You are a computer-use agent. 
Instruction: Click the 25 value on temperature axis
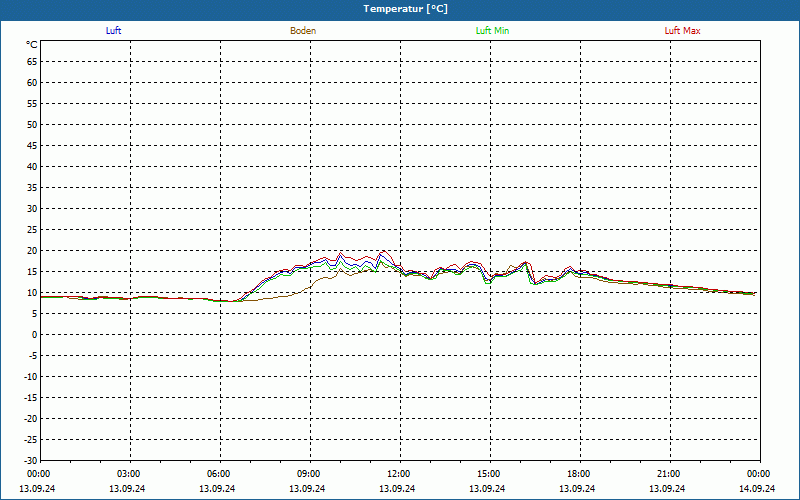[32, 230]
